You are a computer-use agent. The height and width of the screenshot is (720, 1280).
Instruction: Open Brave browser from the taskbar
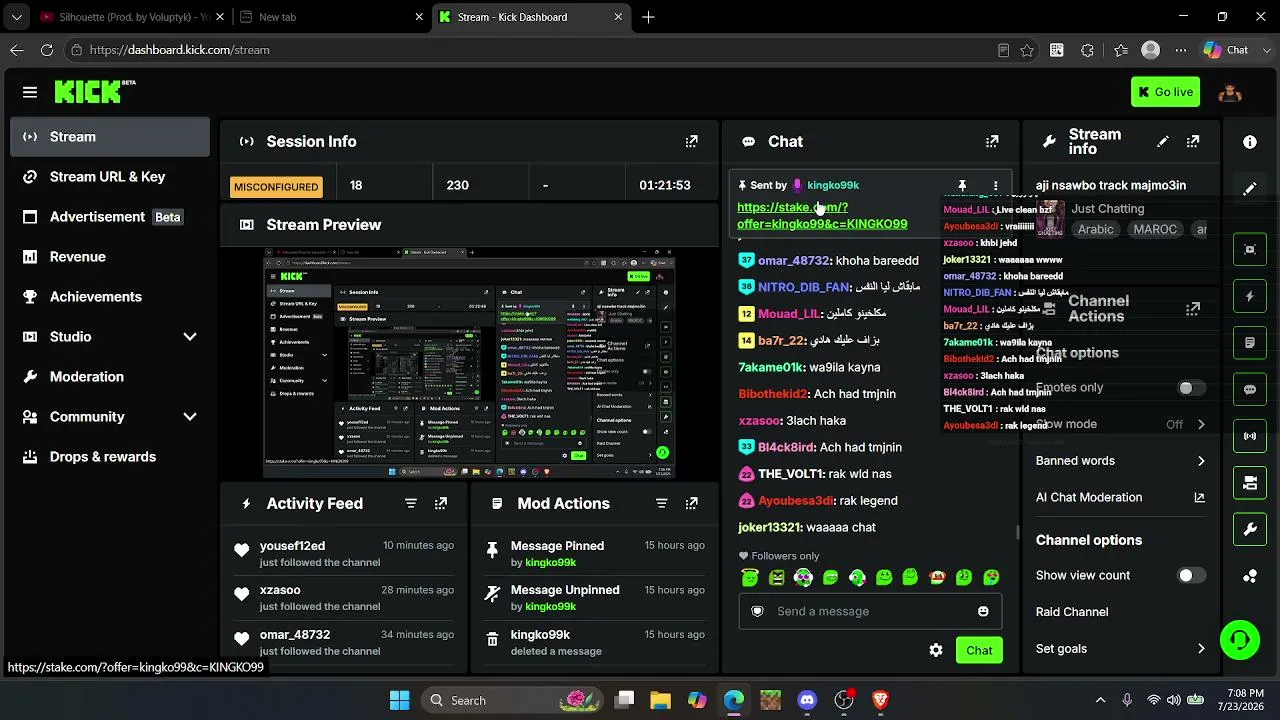[x=881, y=700]
